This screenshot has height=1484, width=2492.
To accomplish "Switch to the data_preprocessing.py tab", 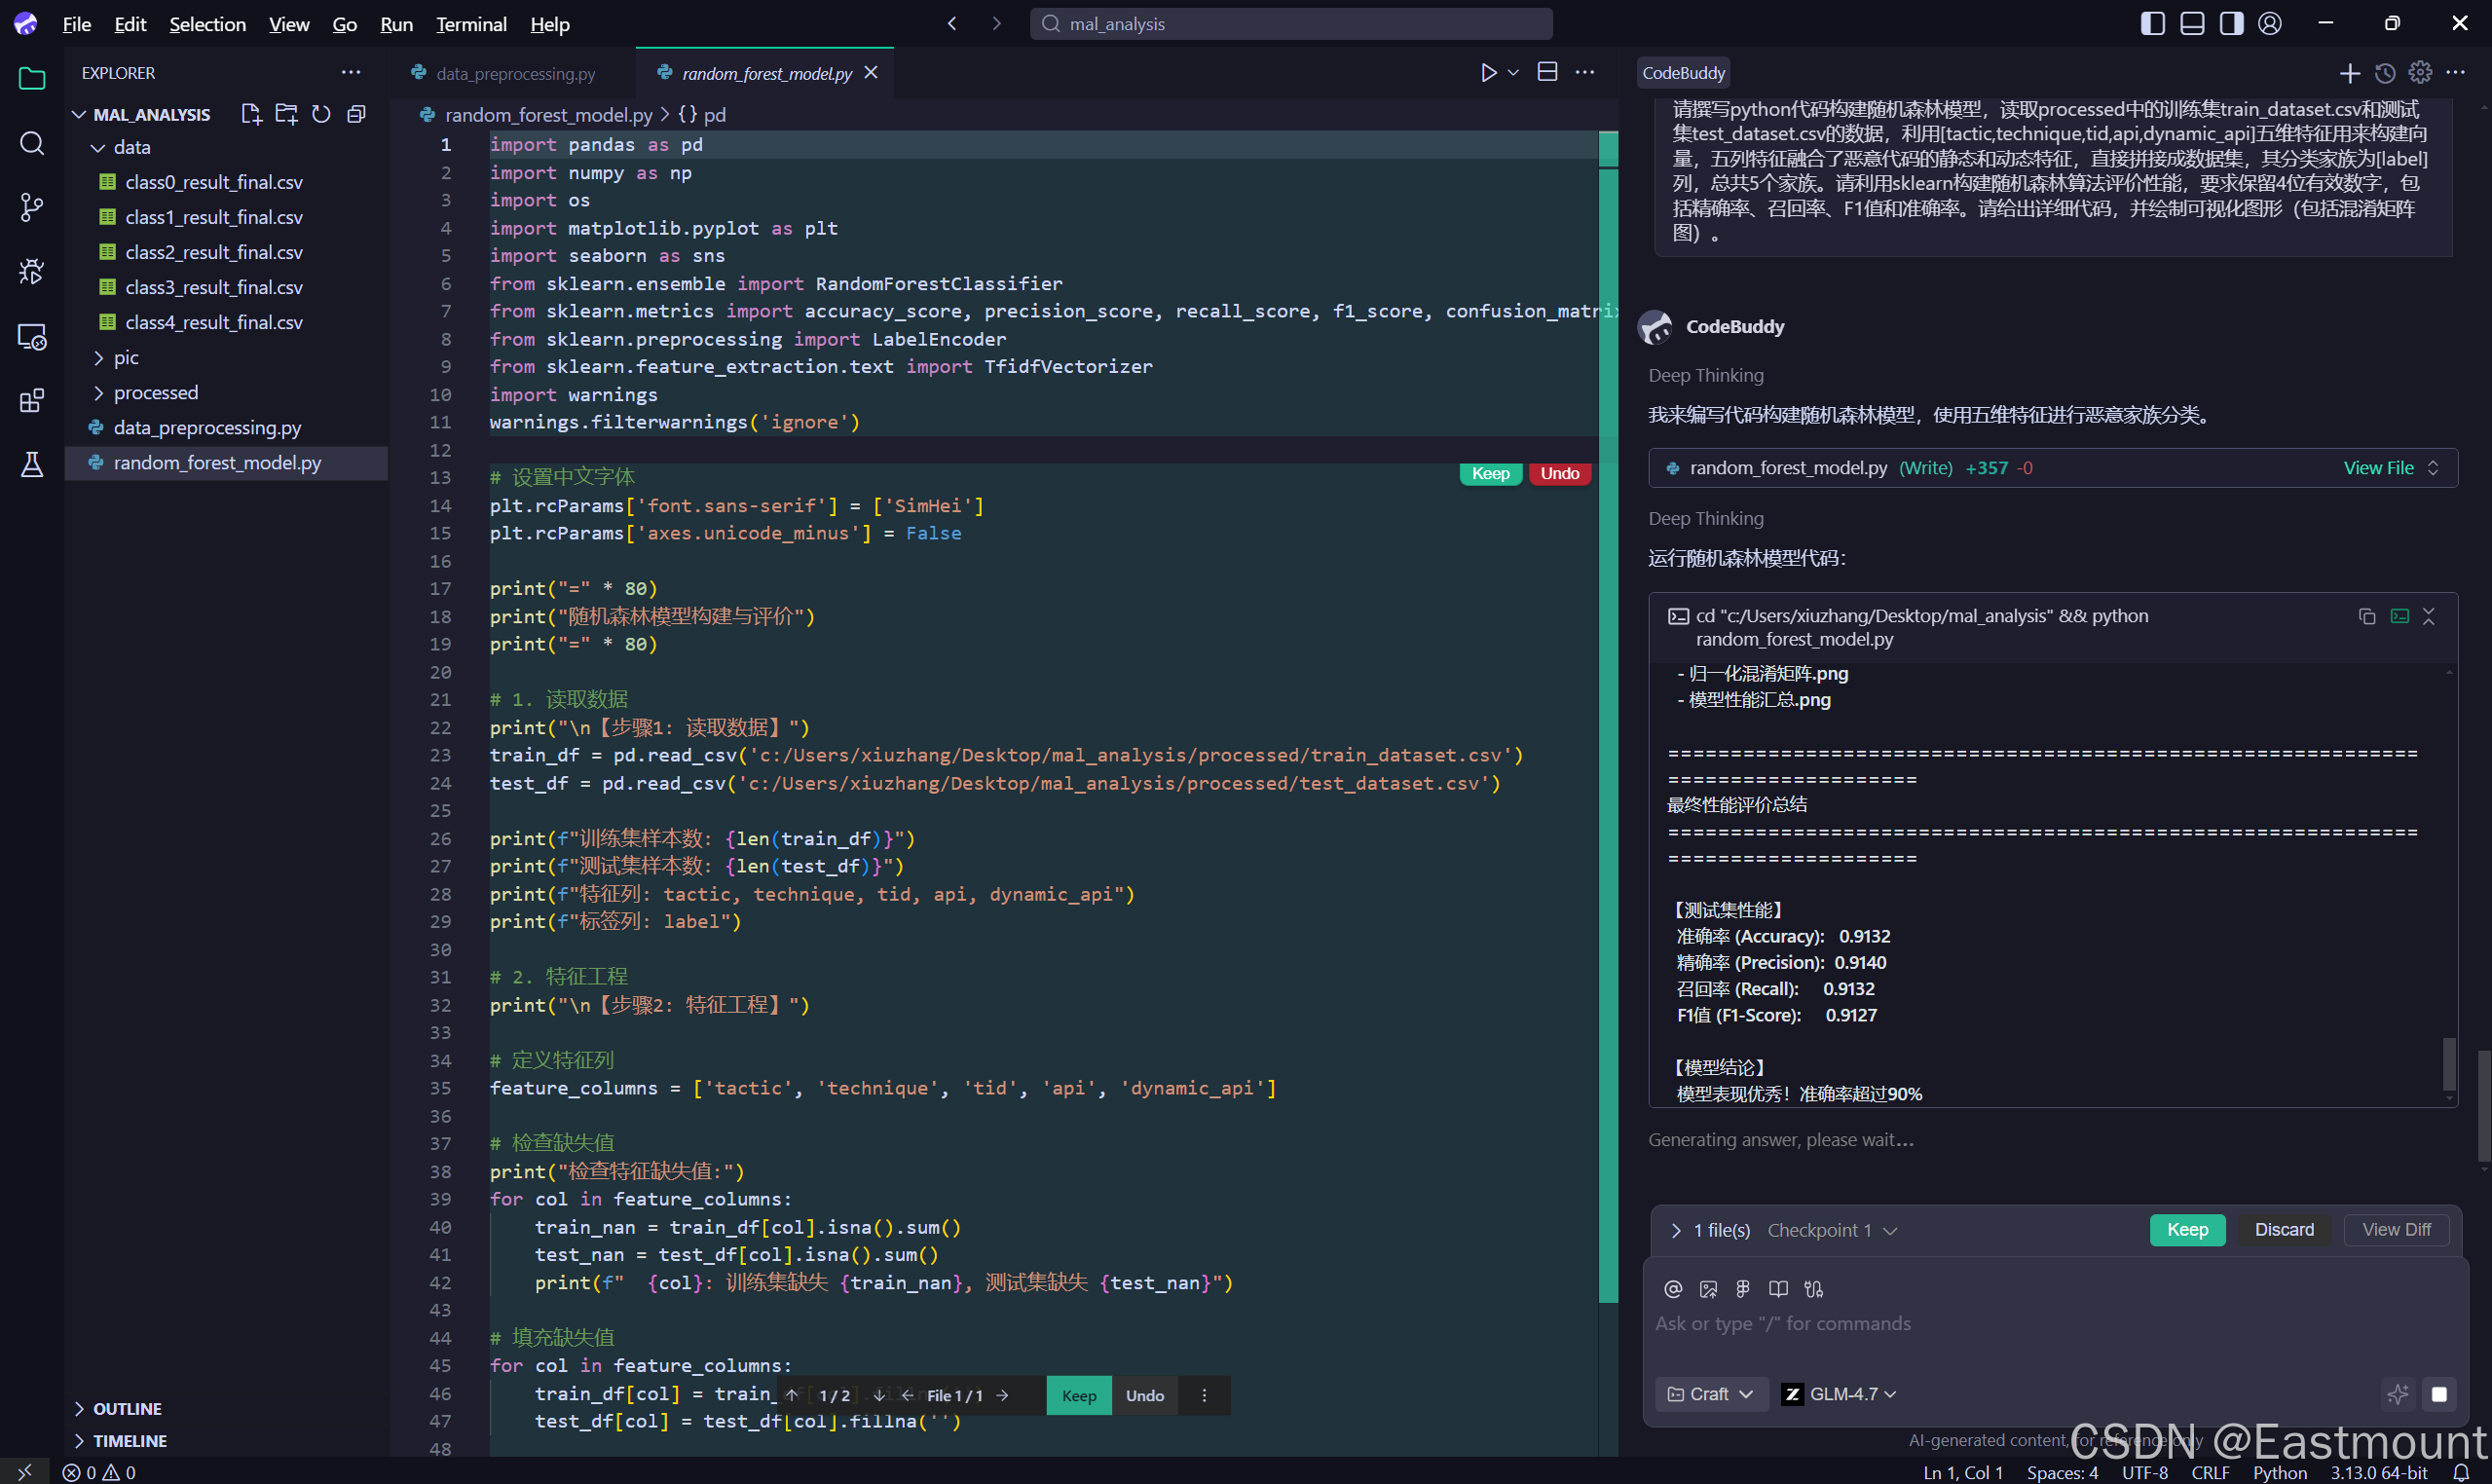I will [515, 73].
